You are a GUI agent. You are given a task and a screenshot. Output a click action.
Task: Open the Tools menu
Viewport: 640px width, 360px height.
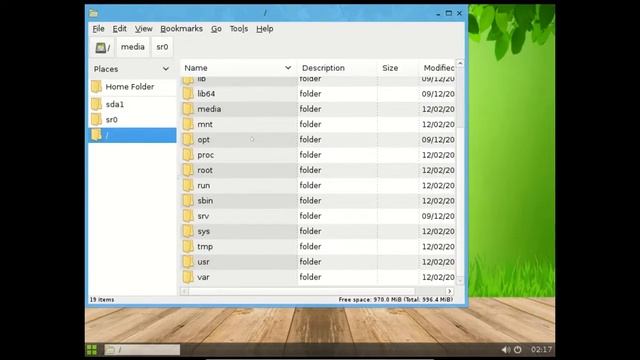pos(239,29)
